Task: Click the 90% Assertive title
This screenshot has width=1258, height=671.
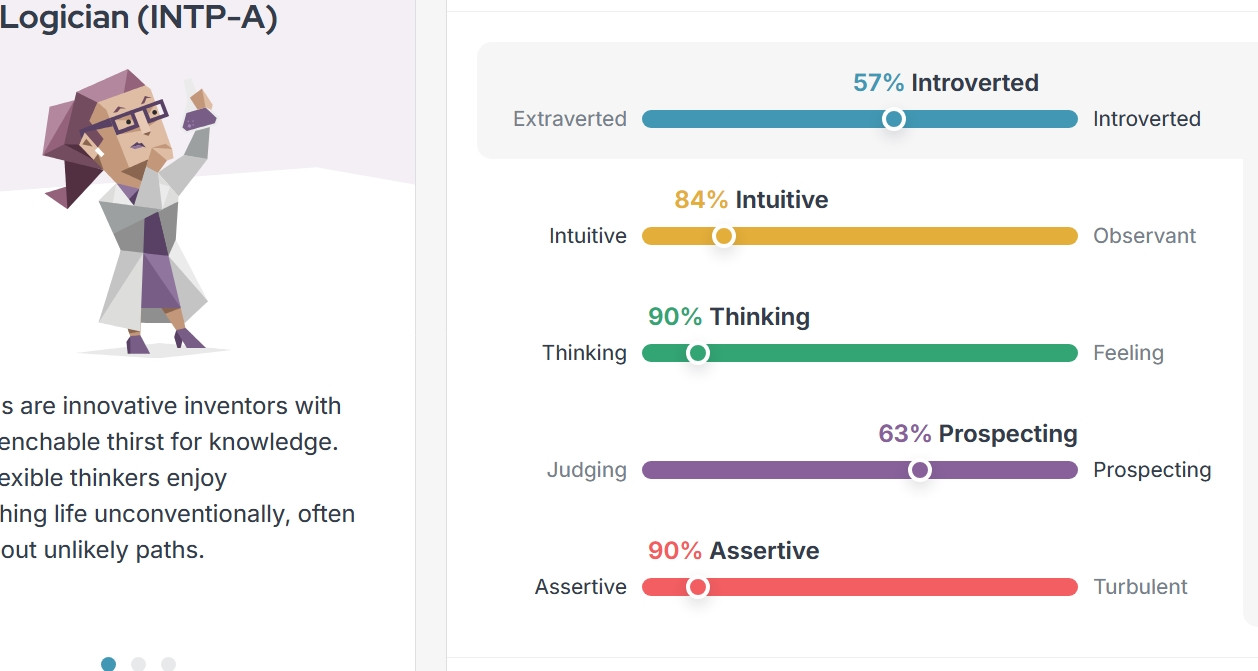Action: pos(733,551)
